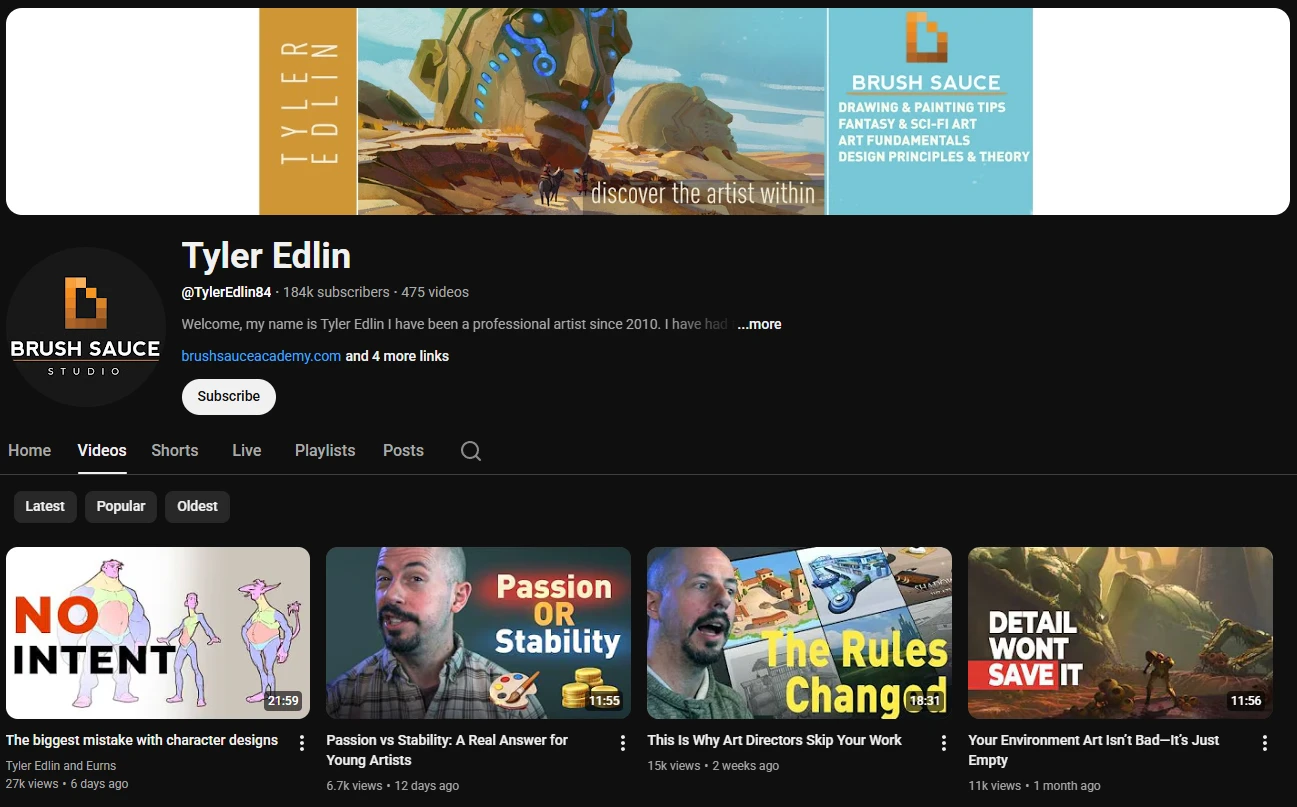Open three-dot menu for Environment Art video
The height and width of the screenshot is (807, 1297).
coord(1264,743)
